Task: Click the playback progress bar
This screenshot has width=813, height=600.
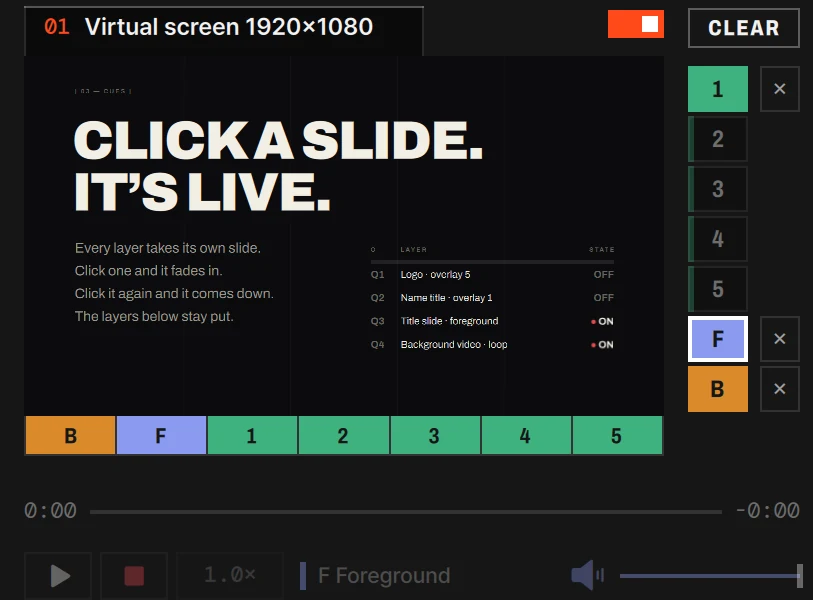Action: [405, 512]
